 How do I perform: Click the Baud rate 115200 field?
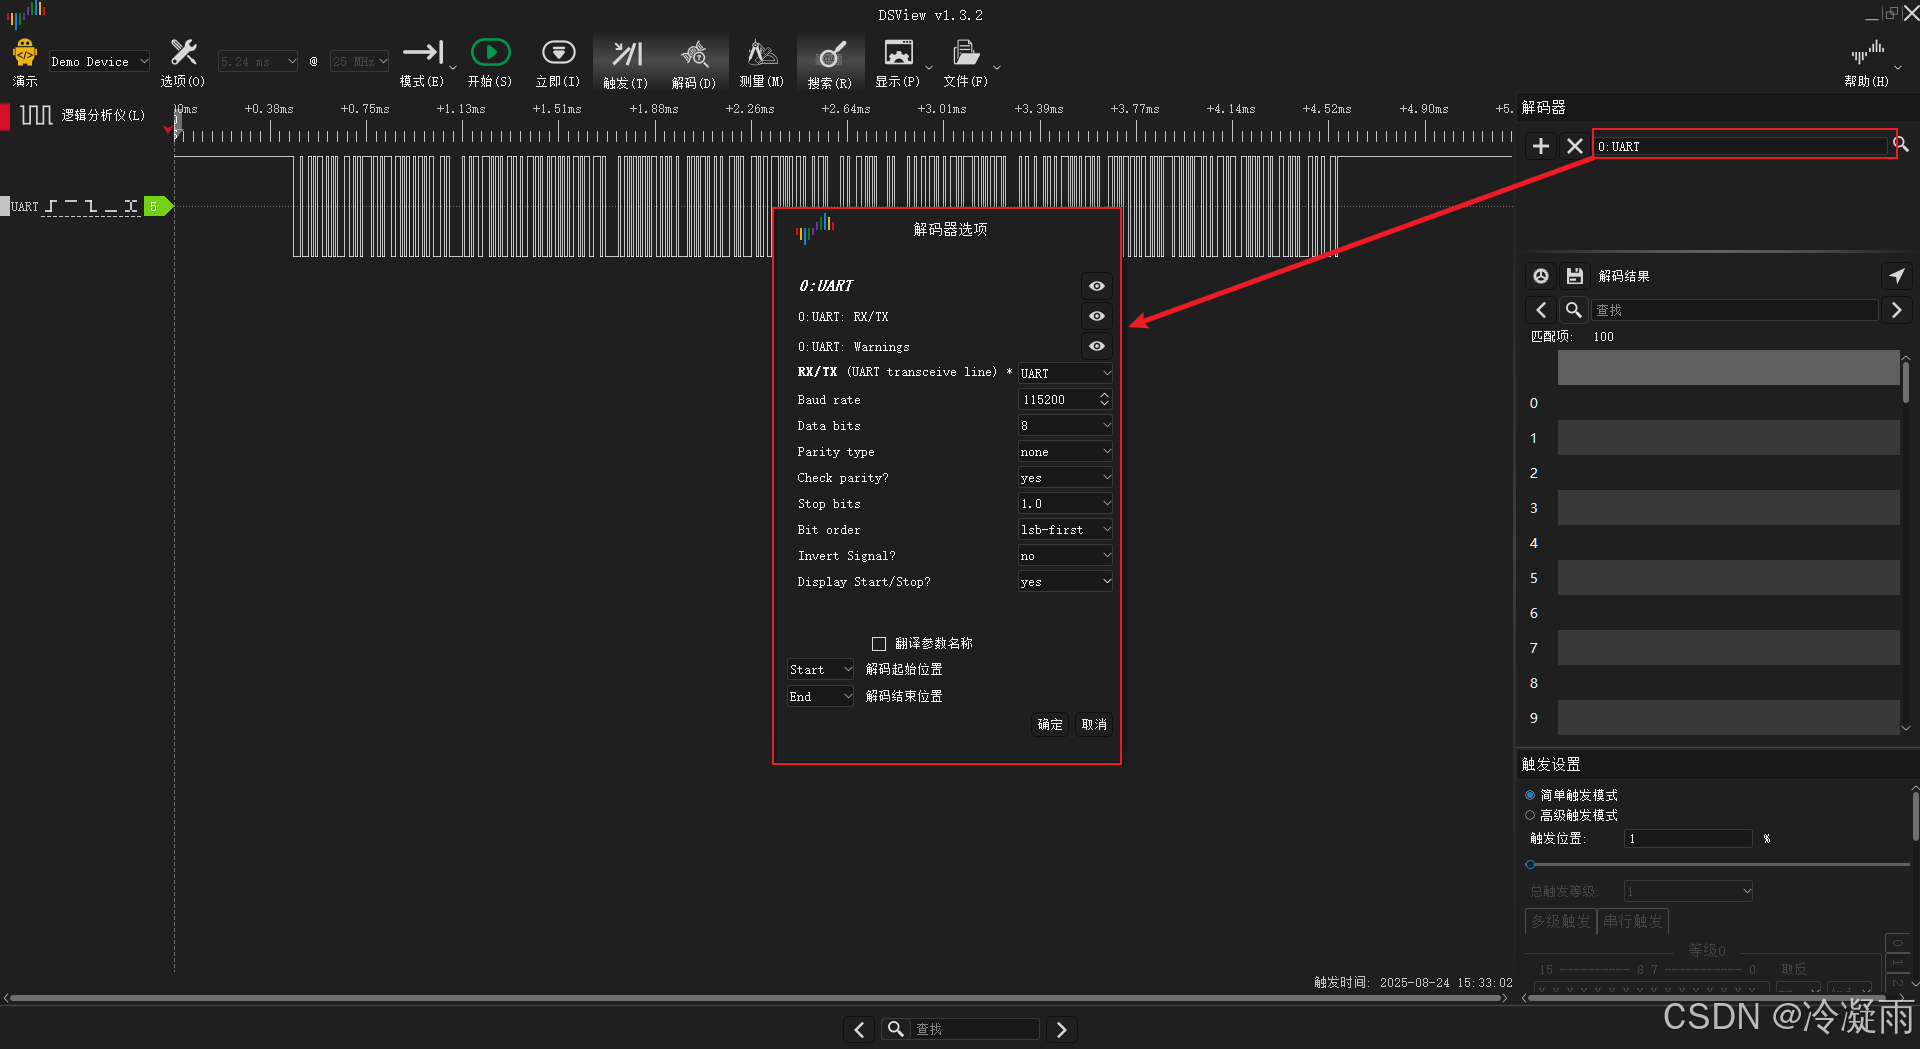coord(1057,399)
